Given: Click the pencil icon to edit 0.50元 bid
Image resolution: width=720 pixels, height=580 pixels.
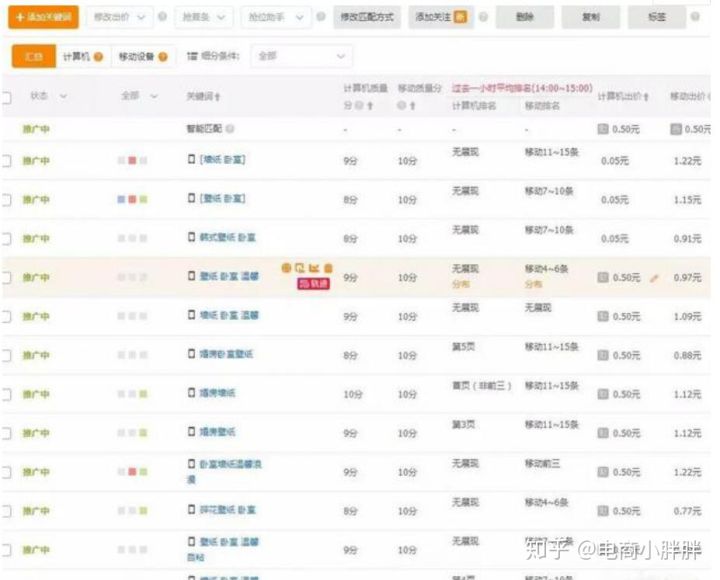Looking at the screenshot, I should (655, 278).
